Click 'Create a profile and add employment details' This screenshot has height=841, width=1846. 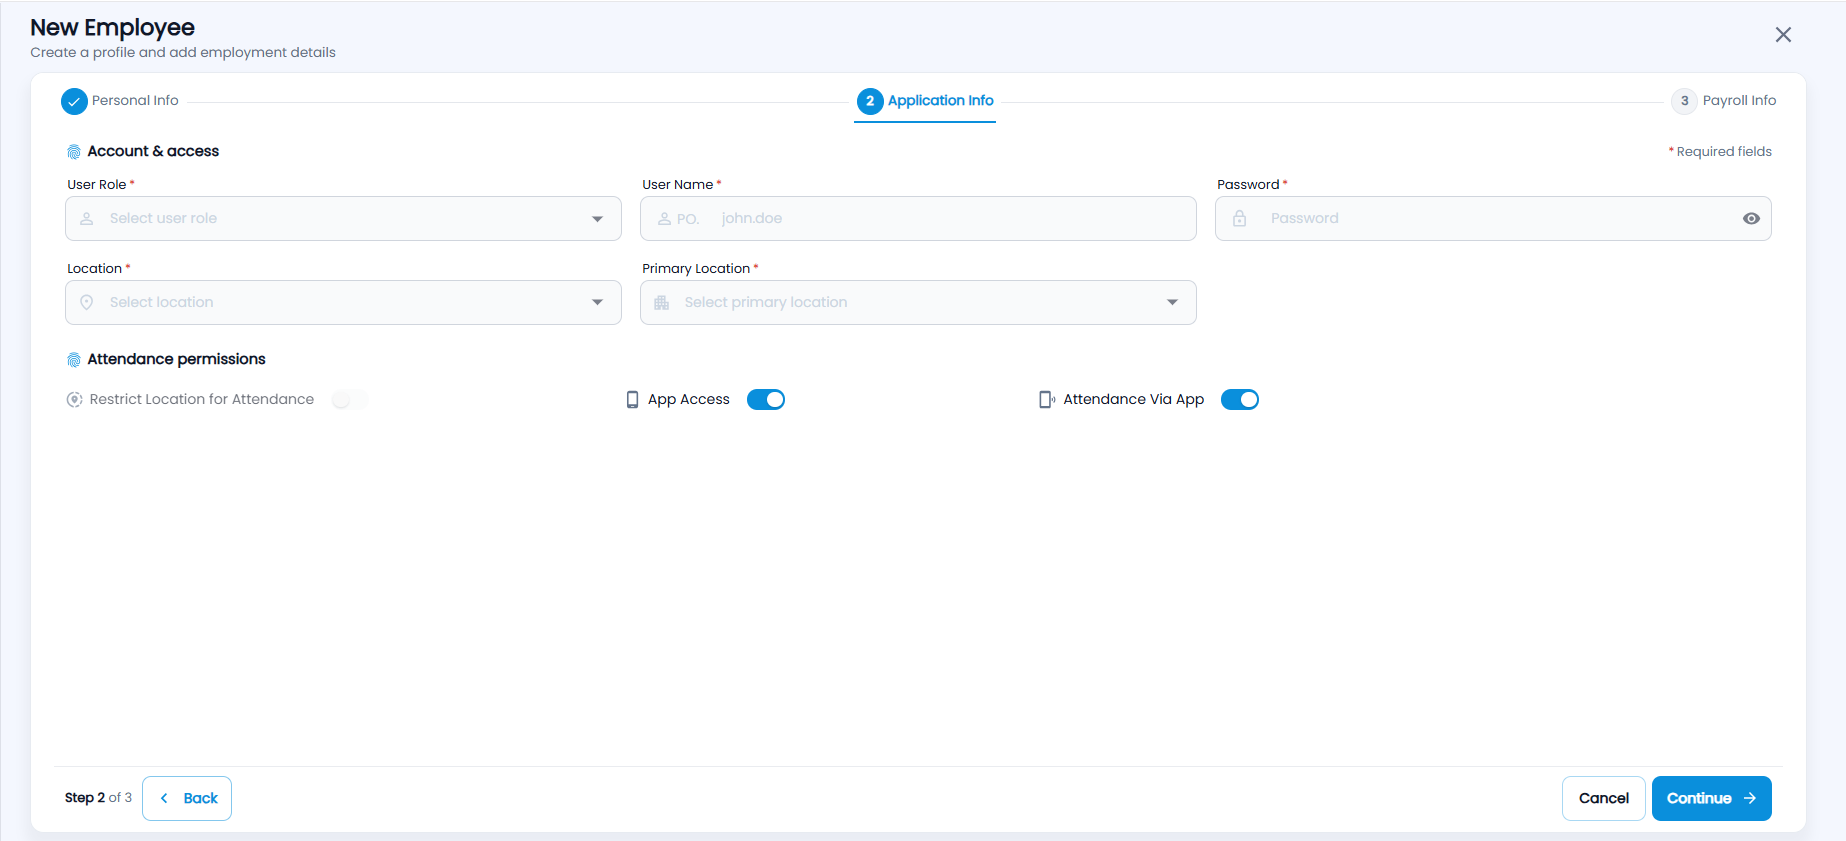click(183, 52)
